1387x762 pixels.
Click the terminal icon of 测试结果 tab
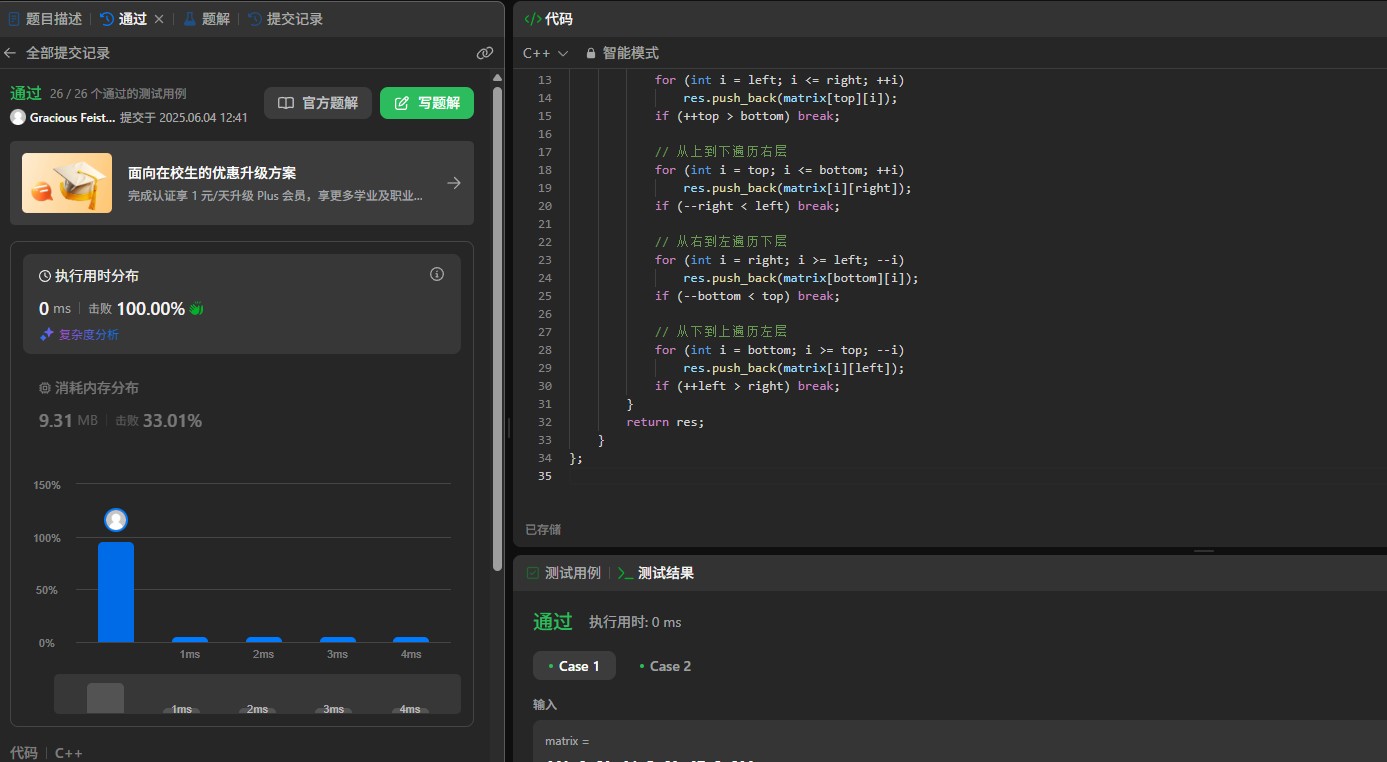[x=626, y=573]
